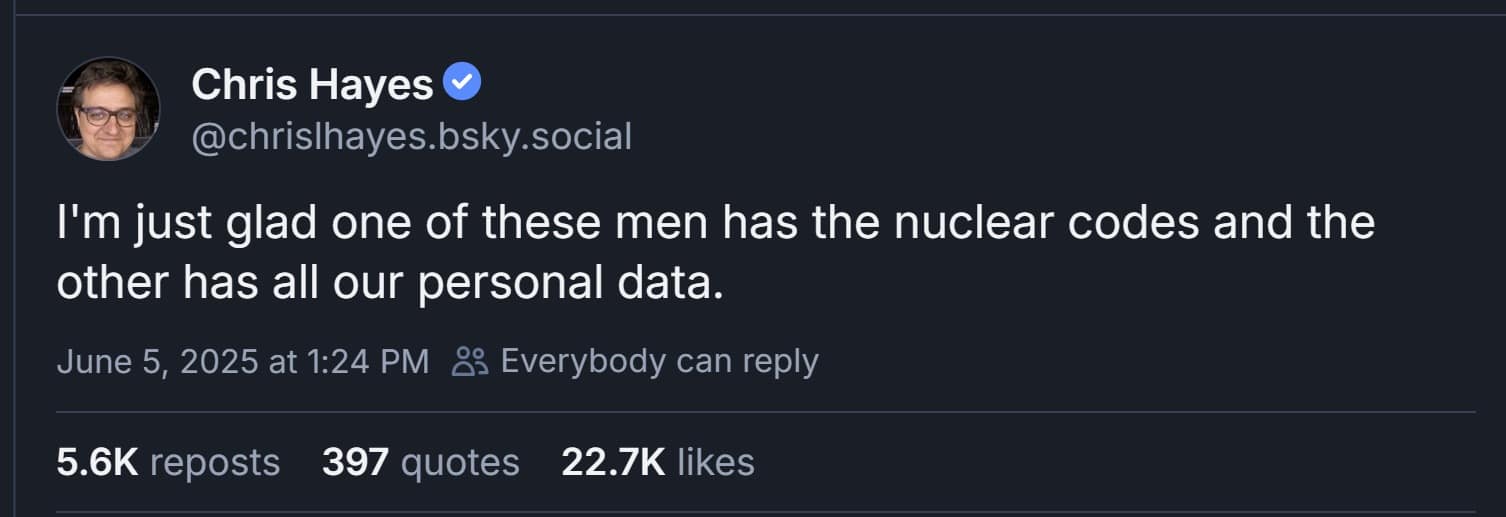
Task: Click the "22.7K" like count number
Action: (x=613, y=462)
